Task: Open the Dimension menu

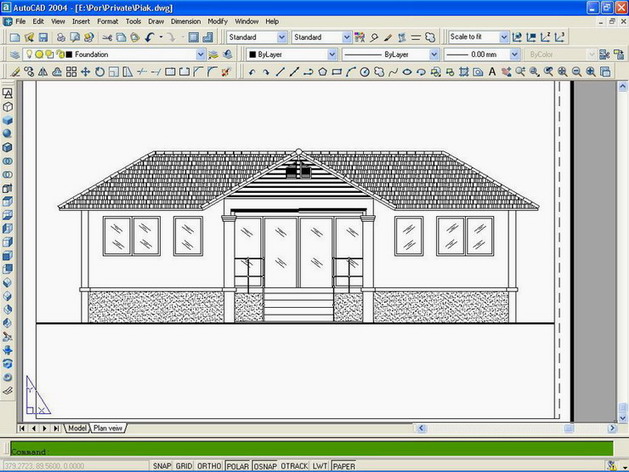Action: tap(185, 20)
